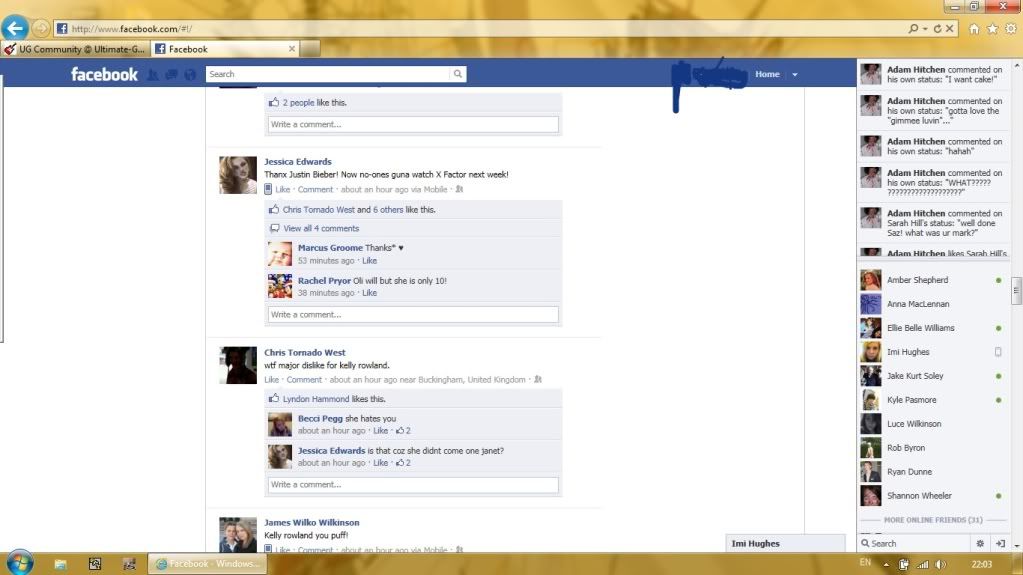Viewport: 1023px width, 575px height.
Task: Like Jessica Edwards' X Factor post
Action: (x=282, y=189)
